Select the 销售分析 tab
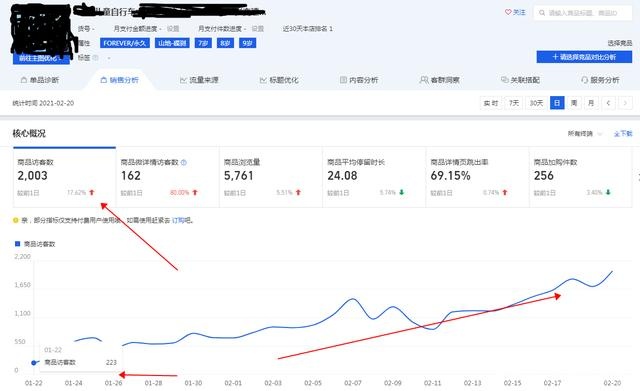Image resolution: width=640 pixels, height=391 pixels. coord(120,80)
